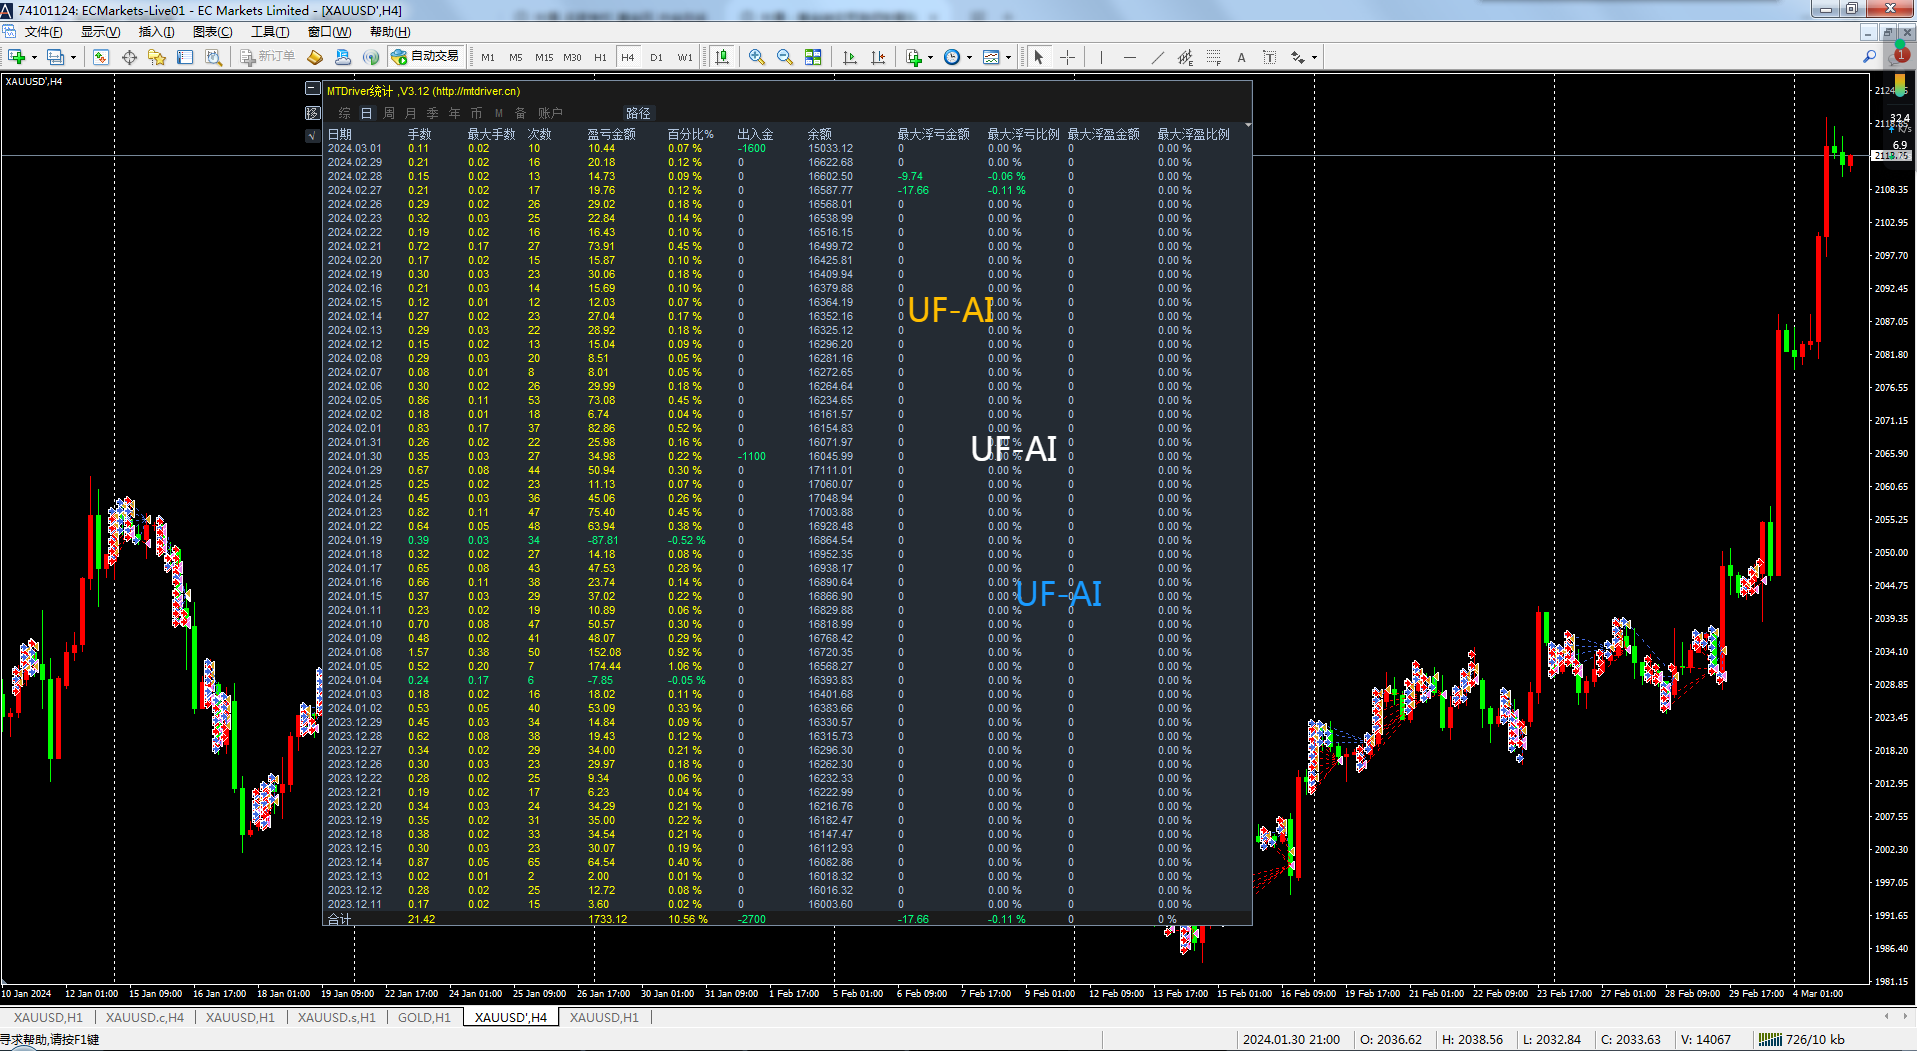The width and height of the screenshot is (1917, 1051).
Task: Open the 窗口(W) menu
Action: [329, 32]
